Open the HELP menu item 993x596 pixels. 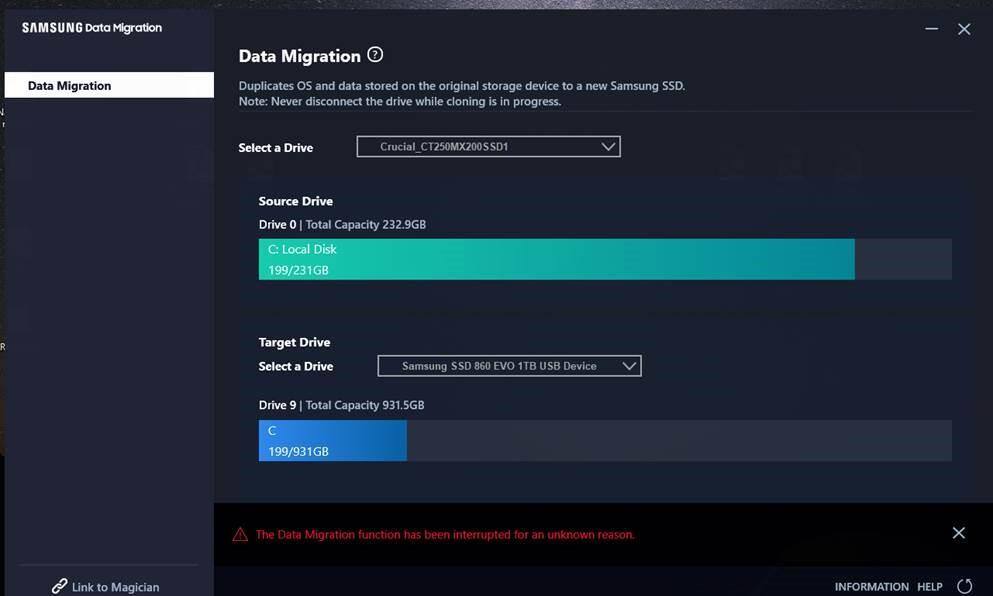pos(930,587)
